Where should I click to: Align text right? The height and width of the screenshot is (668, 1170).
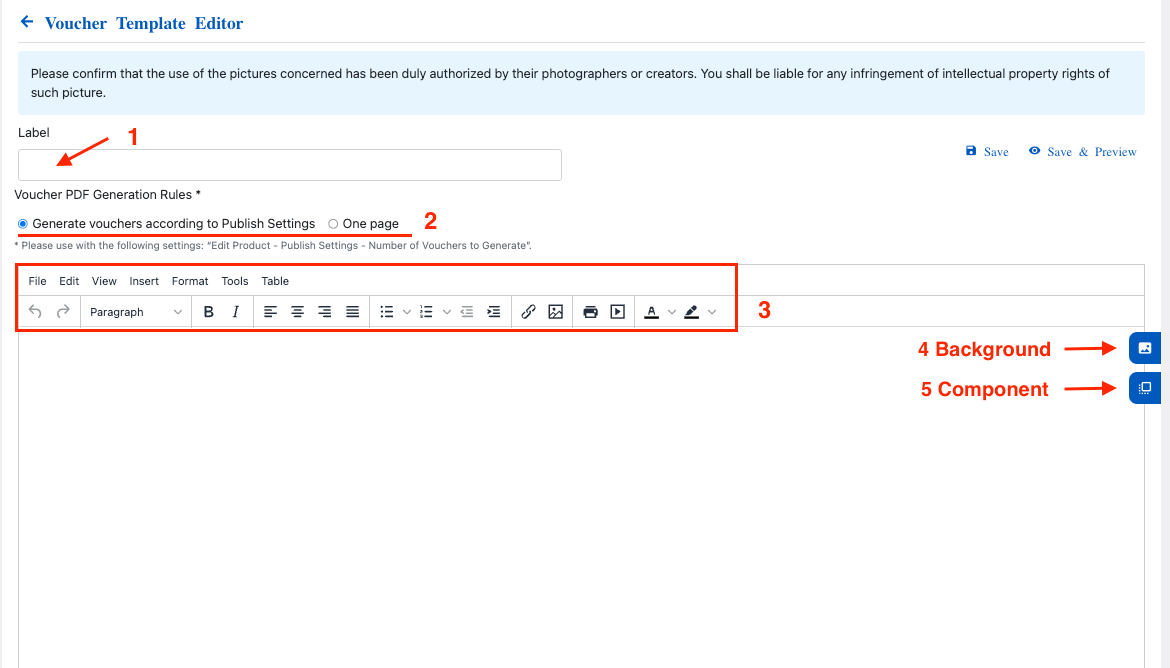pyautogui.click(x=325, y=311)
